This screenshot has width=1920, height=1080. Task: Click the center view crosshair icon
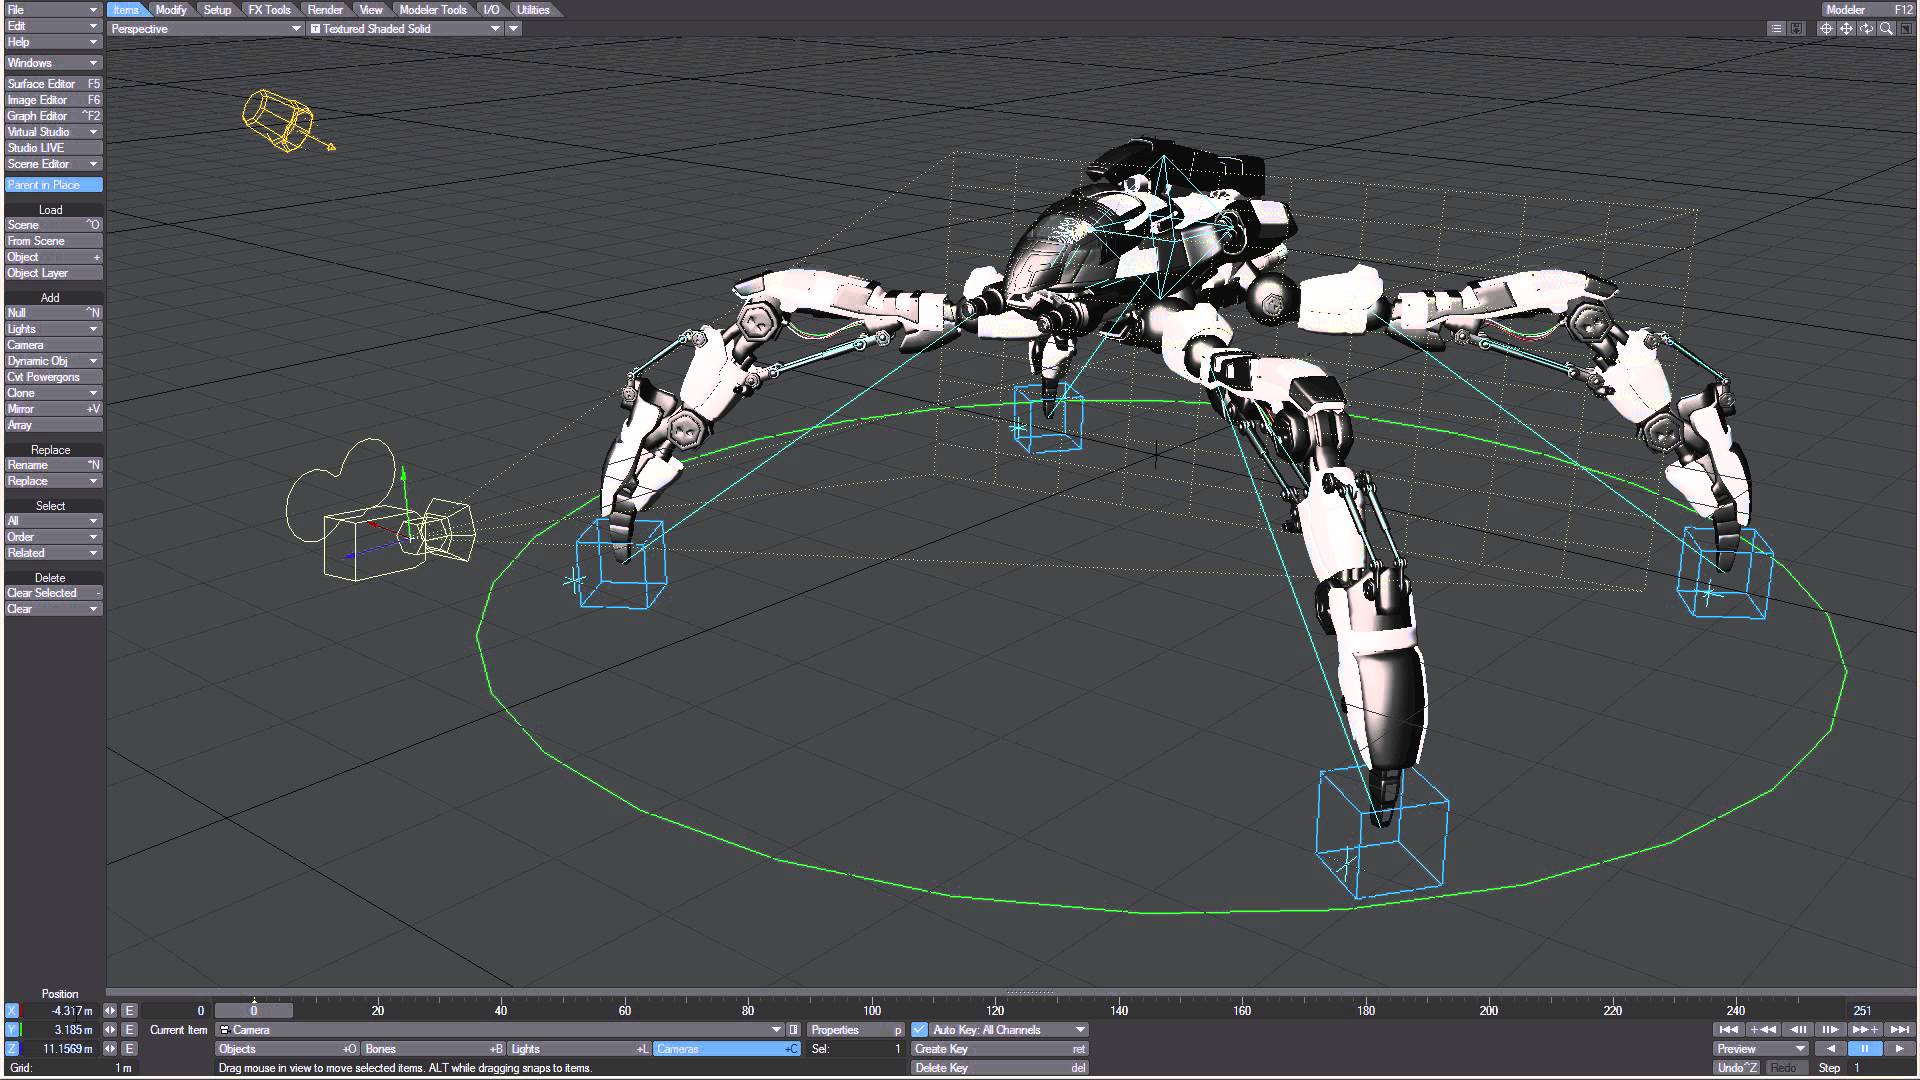point(1826,29)
